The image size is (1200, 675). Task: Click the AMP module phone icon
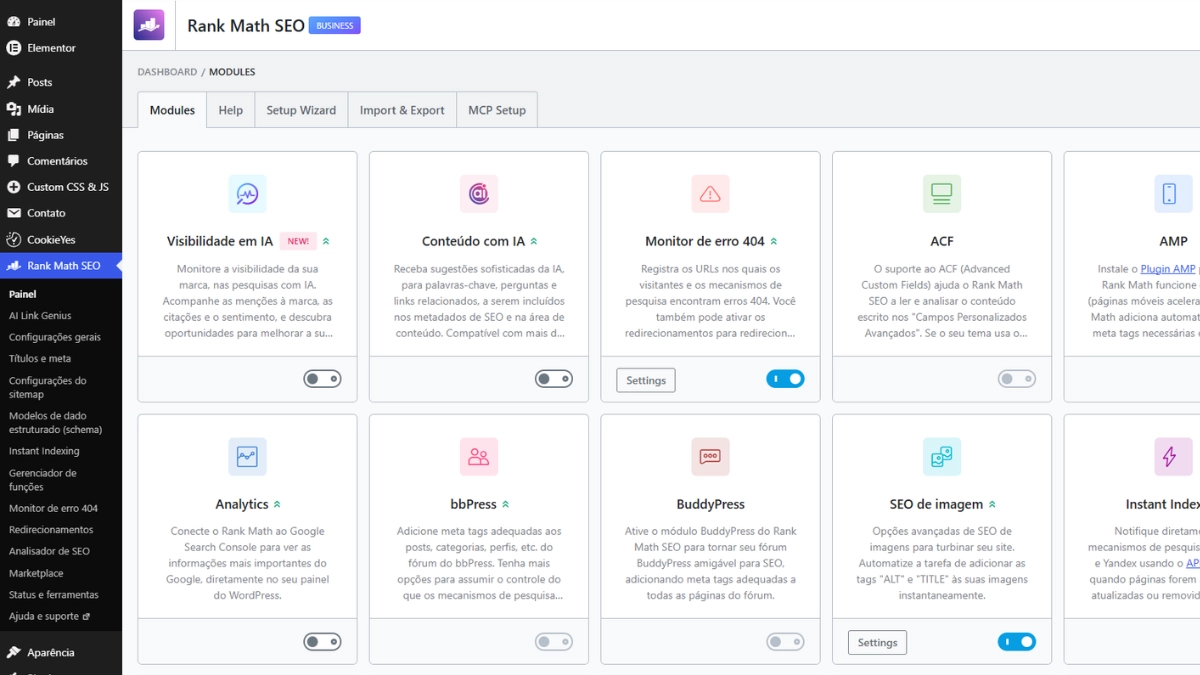click(x=1173, y=194)
